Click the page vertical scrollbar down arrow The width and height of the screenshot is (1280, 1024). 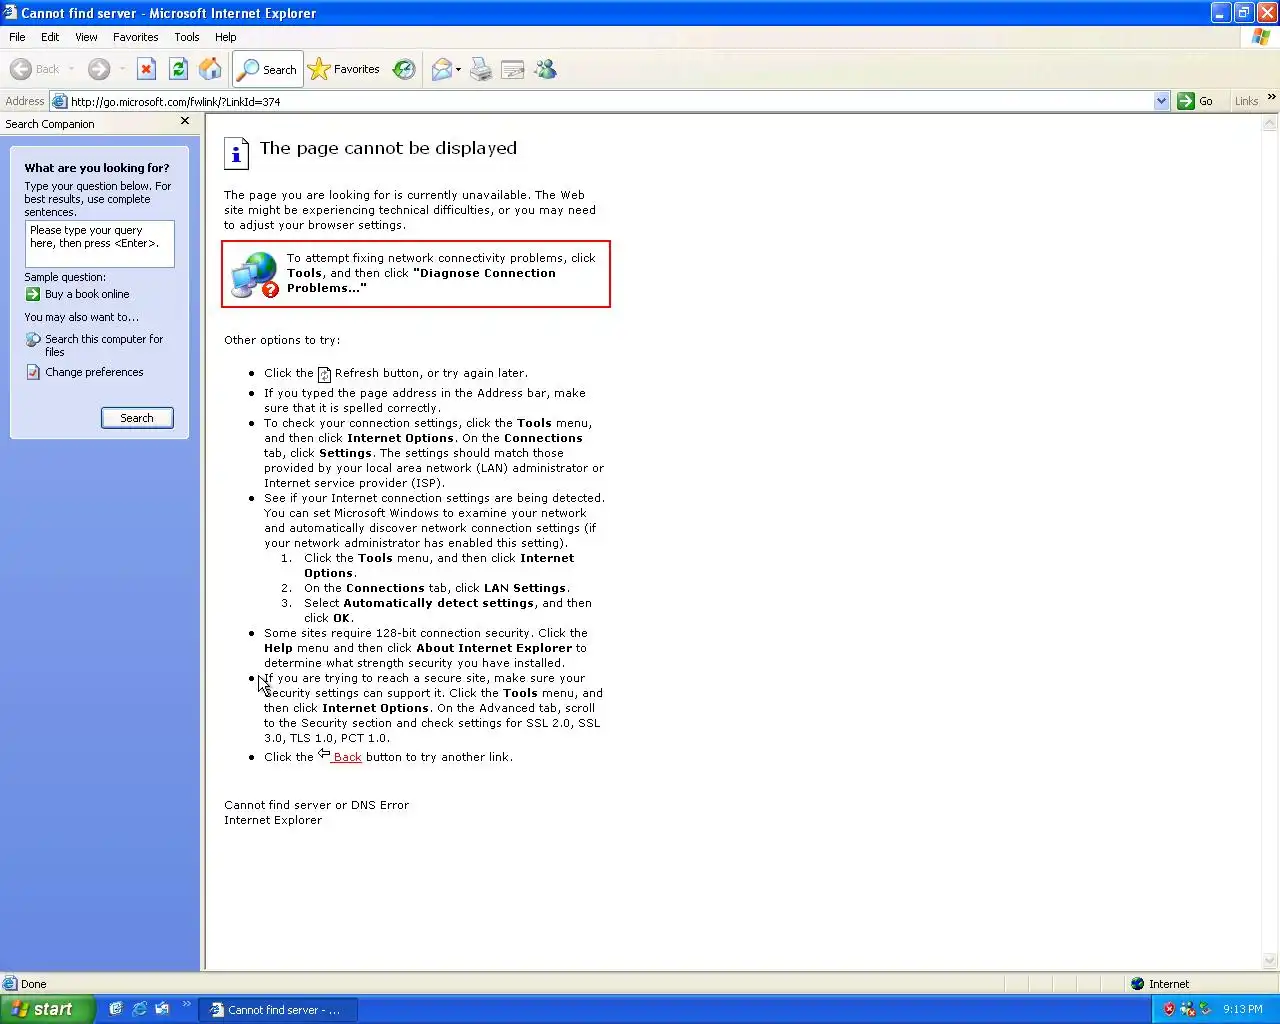[x=1270, y=961]
